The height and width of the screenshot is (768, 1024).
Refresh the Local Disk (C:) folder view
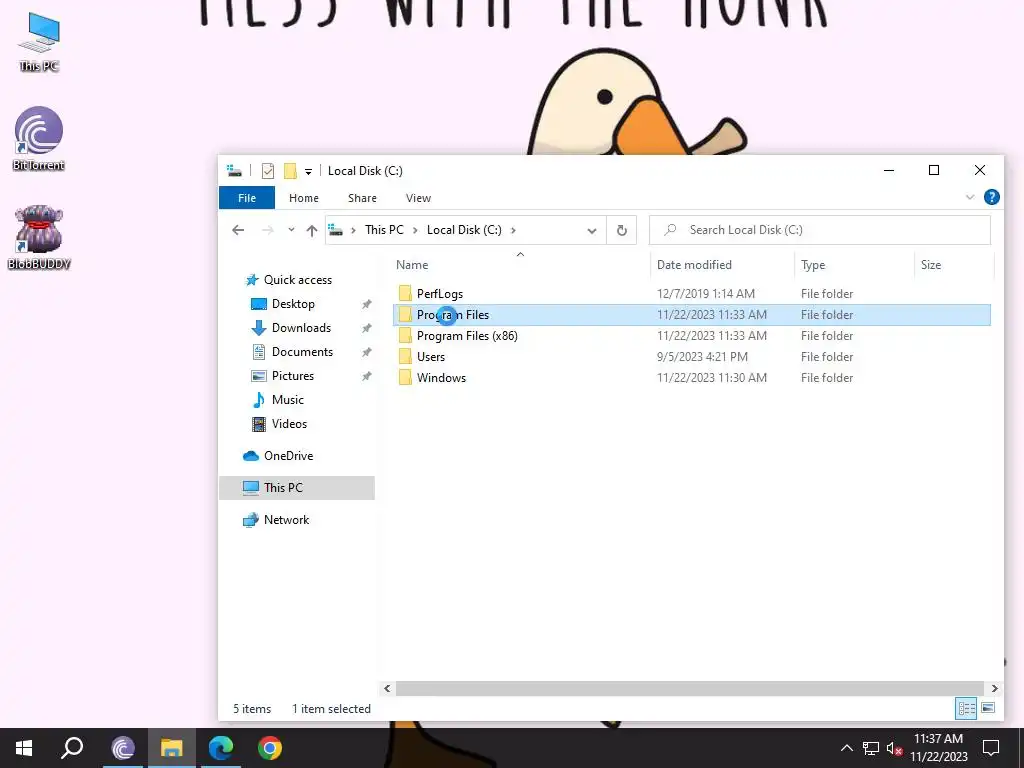tap(622, 230)
